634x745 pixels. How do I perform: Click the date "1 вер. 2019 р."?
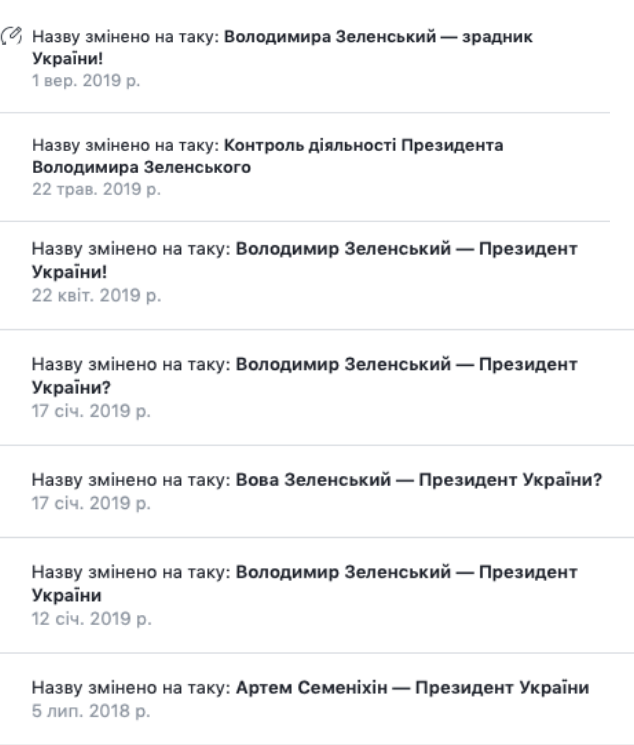coord(85,79)
